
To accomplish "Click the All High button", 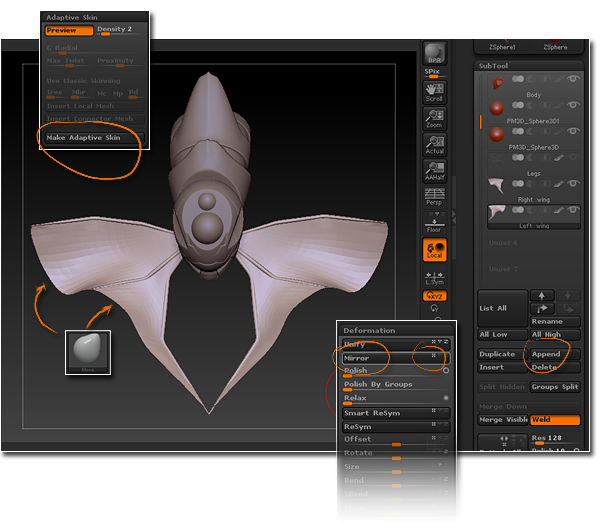I will coord(555,335).
